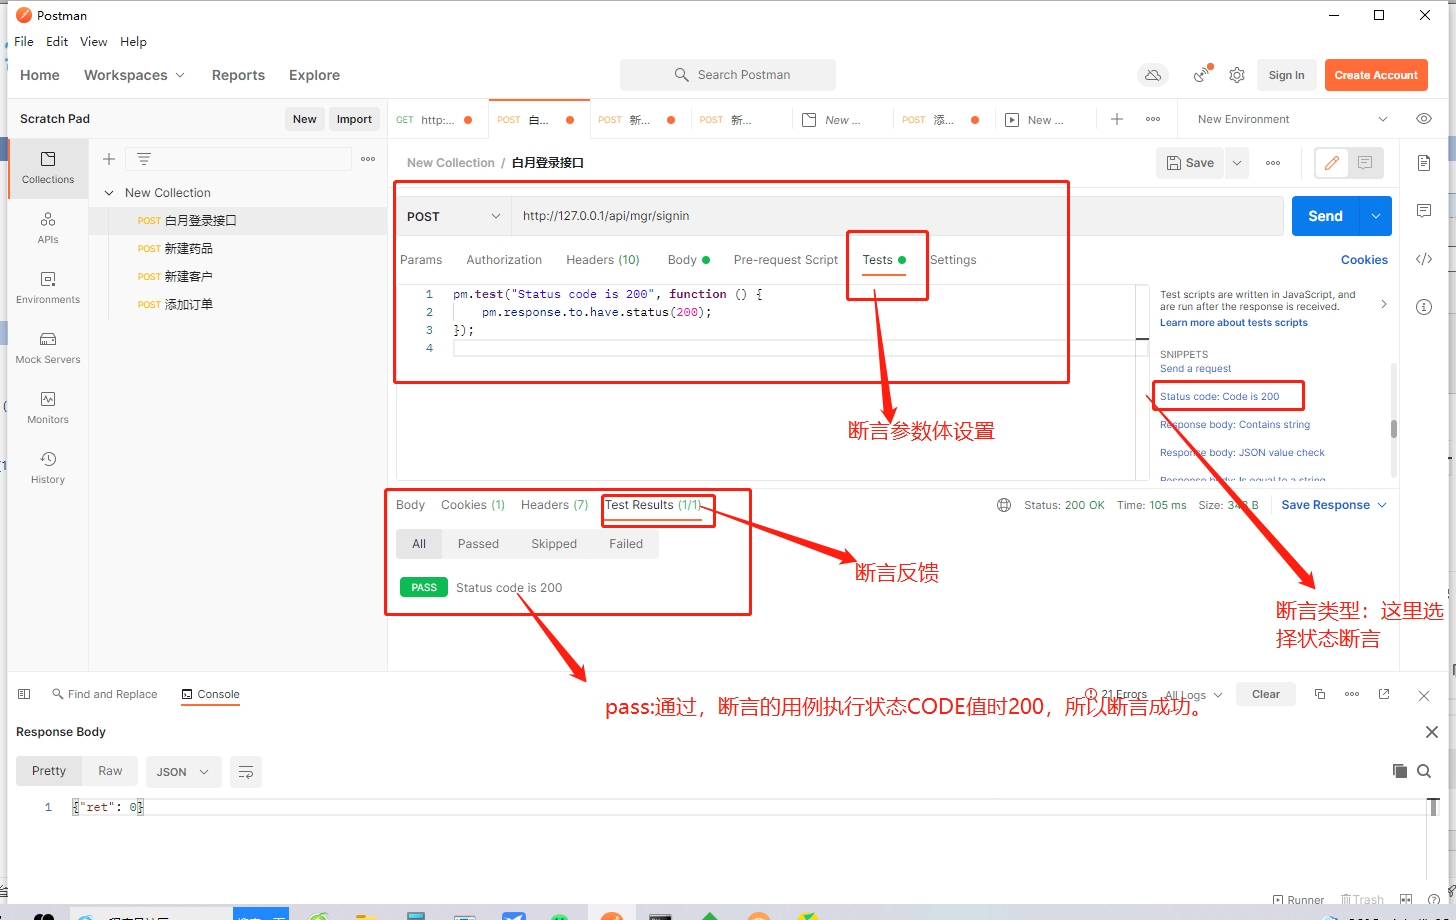Switch to the Params tab
The image size is (1456, 920).
421,260
